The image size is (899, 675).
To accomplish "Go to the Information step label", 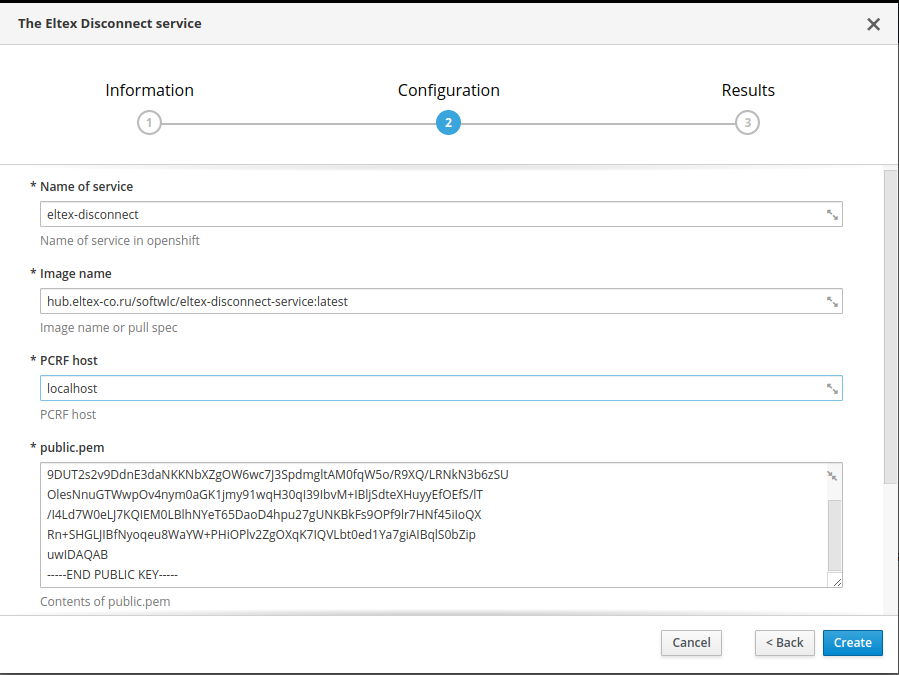I will (x=149, y=90).
